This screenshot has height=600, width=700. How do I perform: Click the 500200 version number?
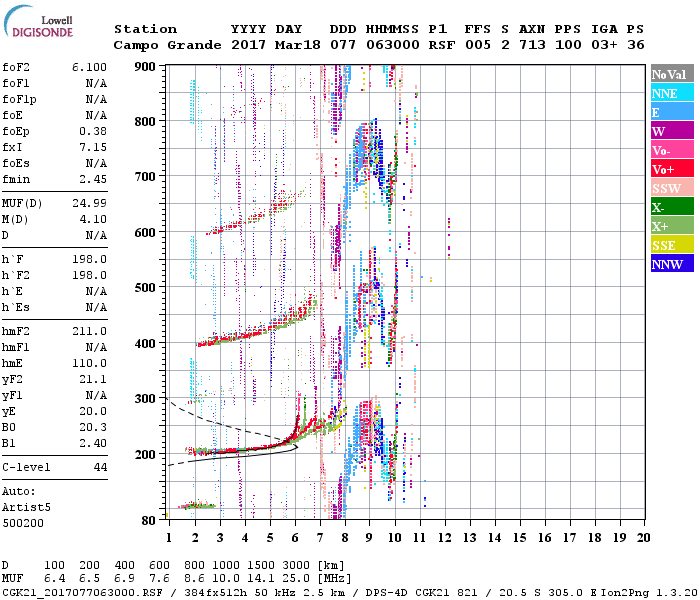point(23,523)
